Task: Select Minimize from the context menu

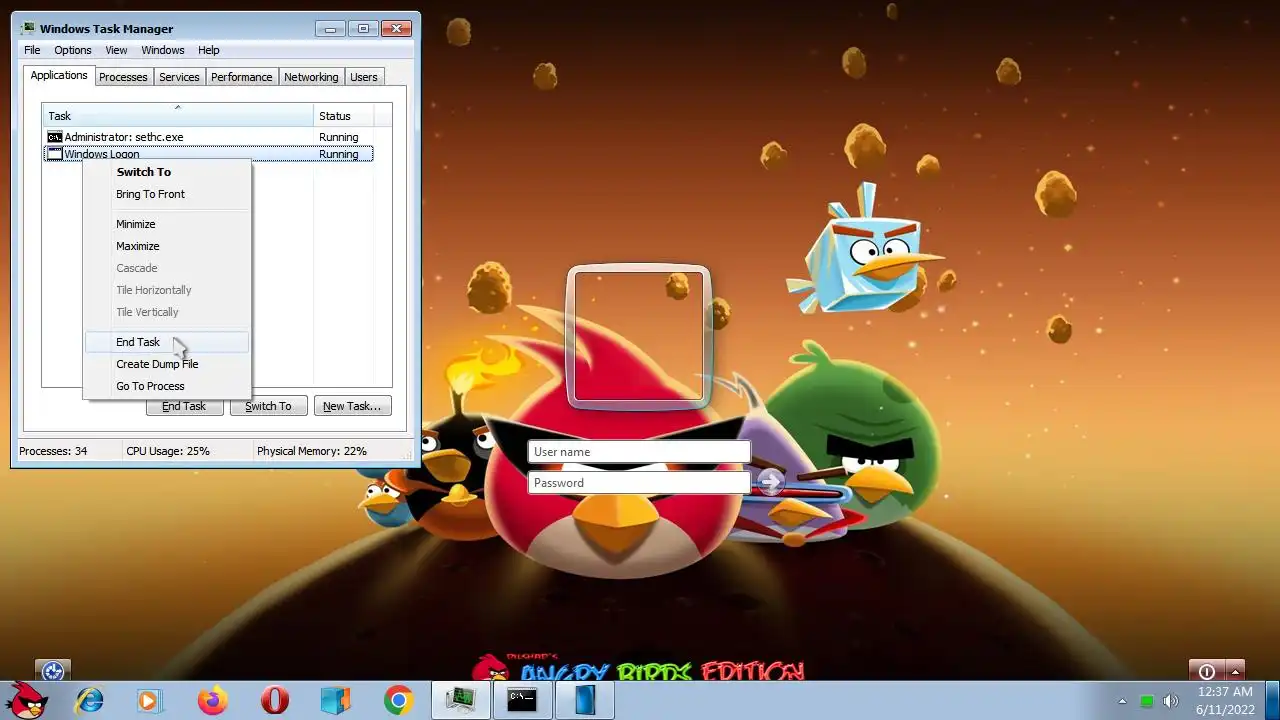Action: 167,224
